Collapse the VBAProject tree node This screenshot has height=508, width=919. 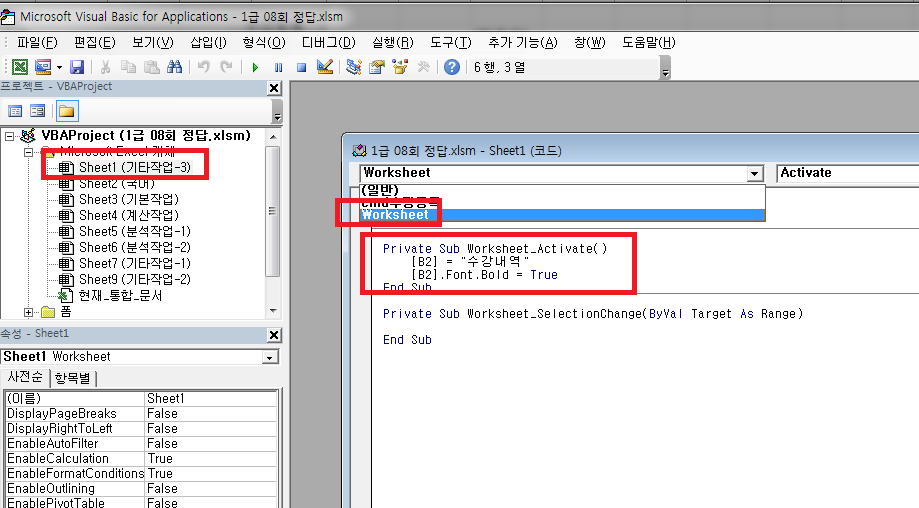point(11,136)
